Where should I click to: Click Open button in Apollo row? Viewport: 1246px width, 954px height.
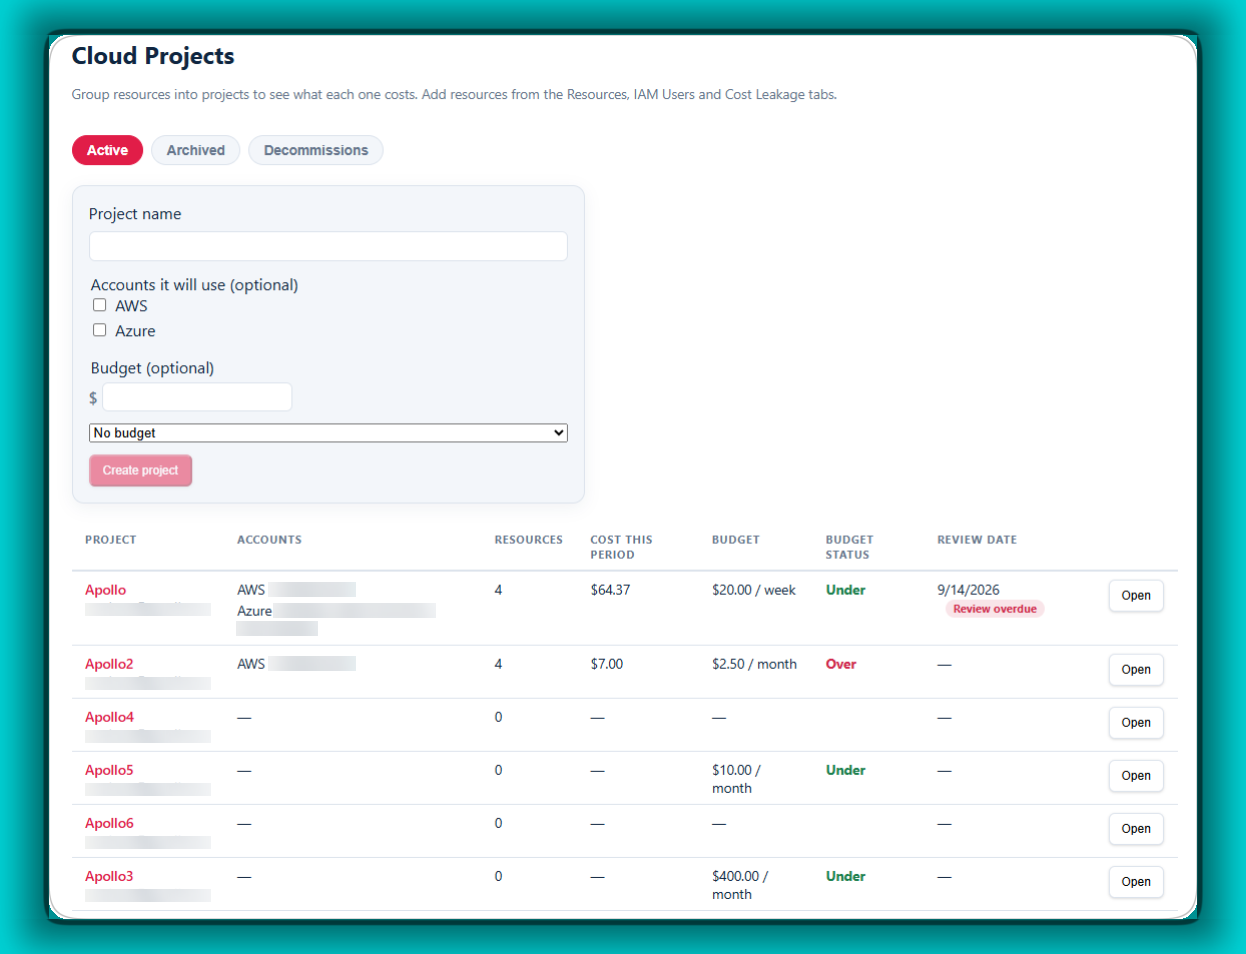point(1136,595)
